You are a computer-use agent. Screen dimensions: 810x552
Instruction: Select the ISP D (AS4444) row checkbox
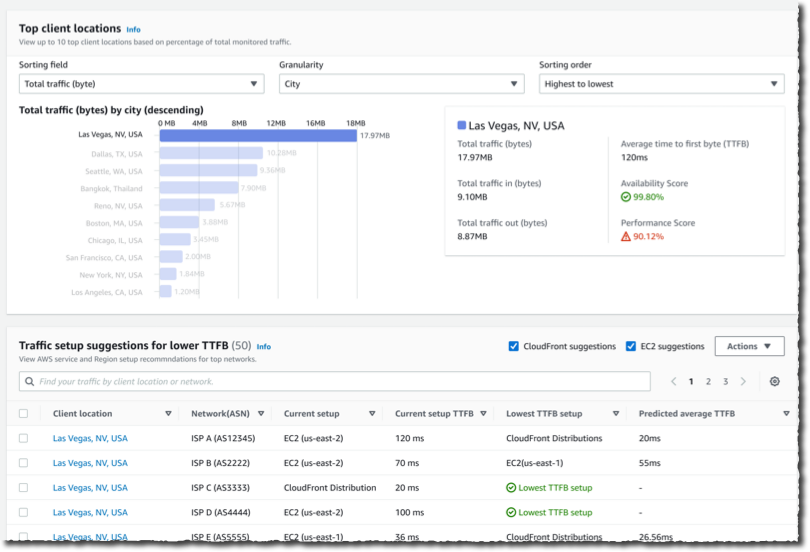pyautogui.click(x=23, y=513)
